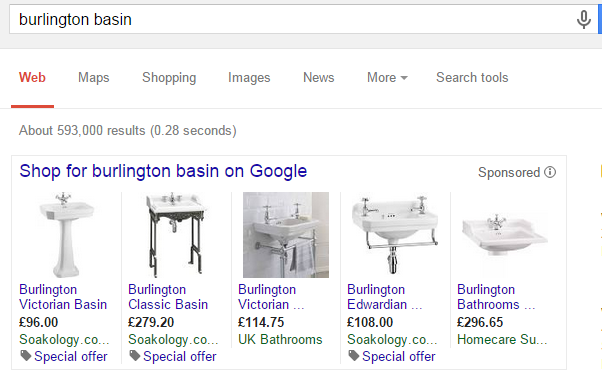This screenshot has width=602, height=379.
Task: Click Special offer under £108.00 Edwardian
Action: point(399,356)
